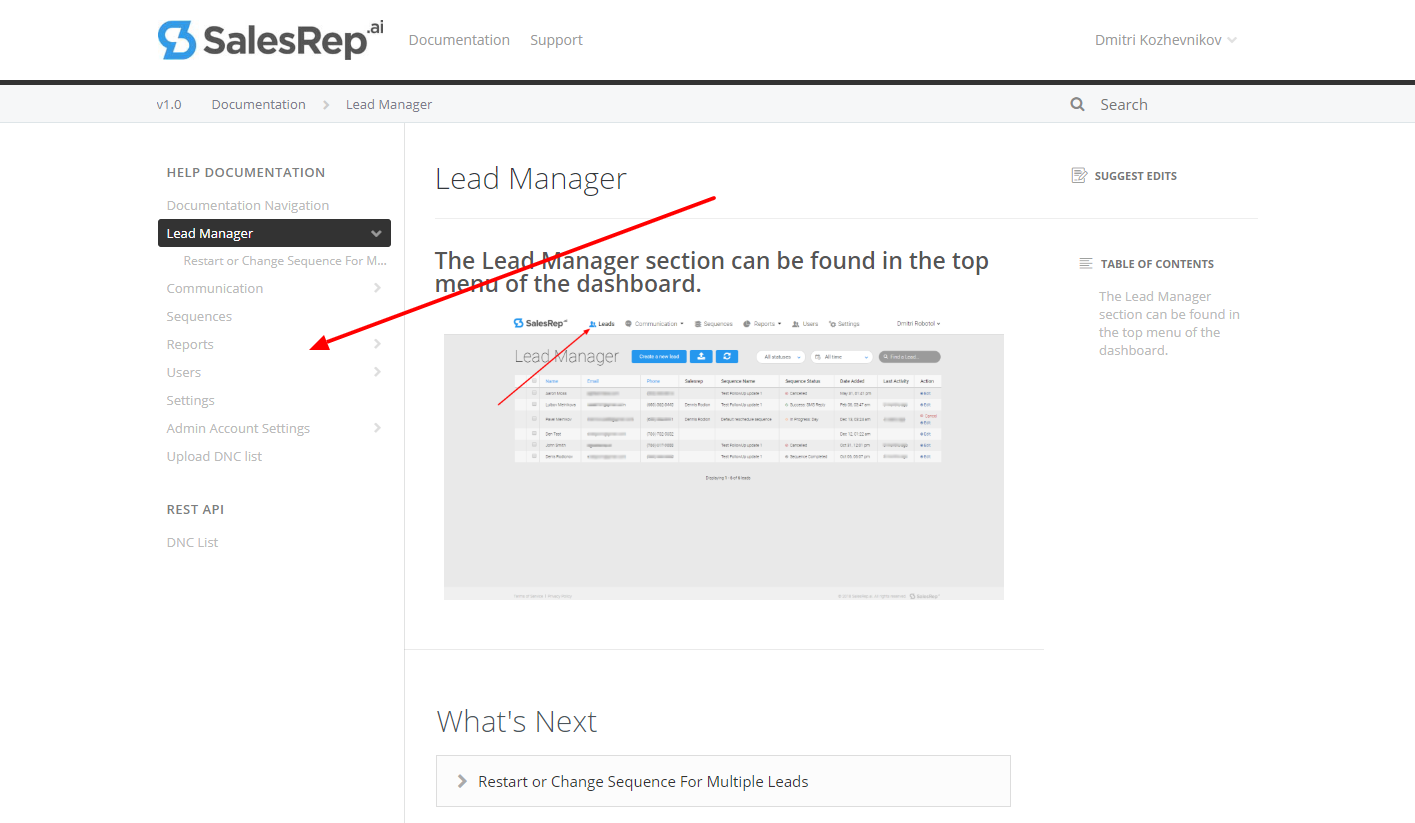
Task: Click the Table of Contents lines icon
Action: pos(1086,264)
